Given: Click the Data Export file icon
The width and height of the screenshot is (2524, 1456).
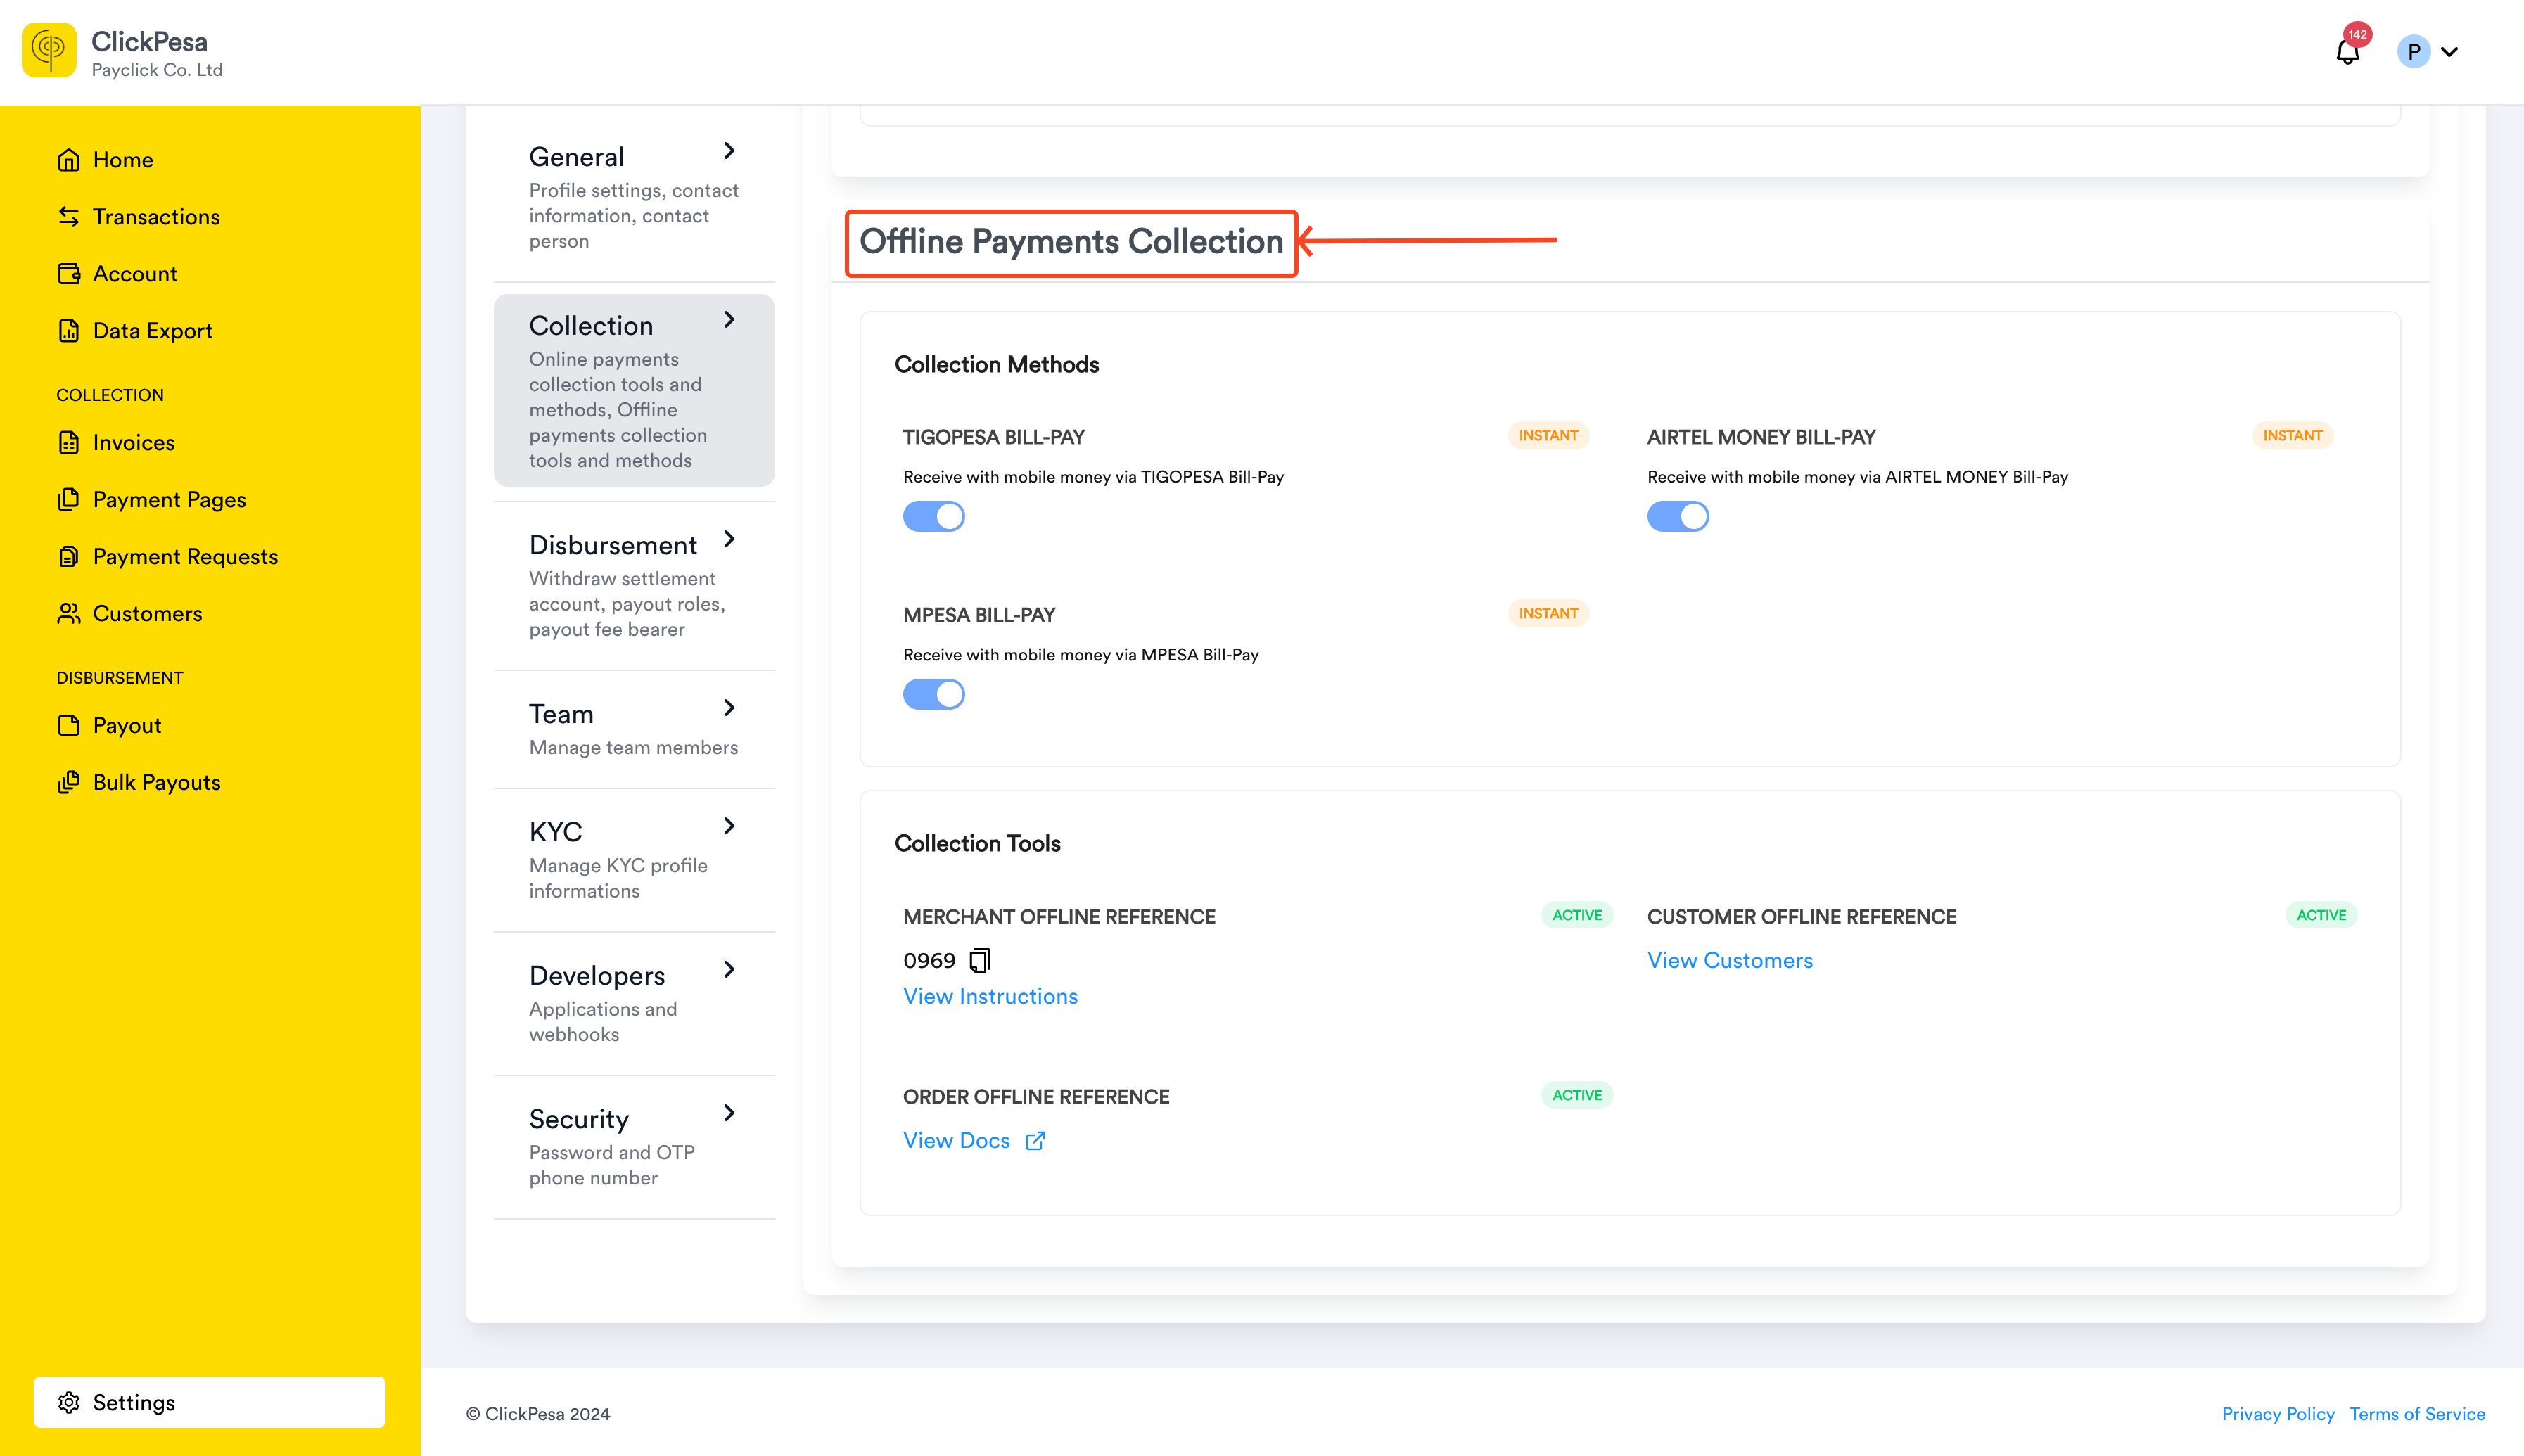Looking at the screenshot, I should point(69,331).
